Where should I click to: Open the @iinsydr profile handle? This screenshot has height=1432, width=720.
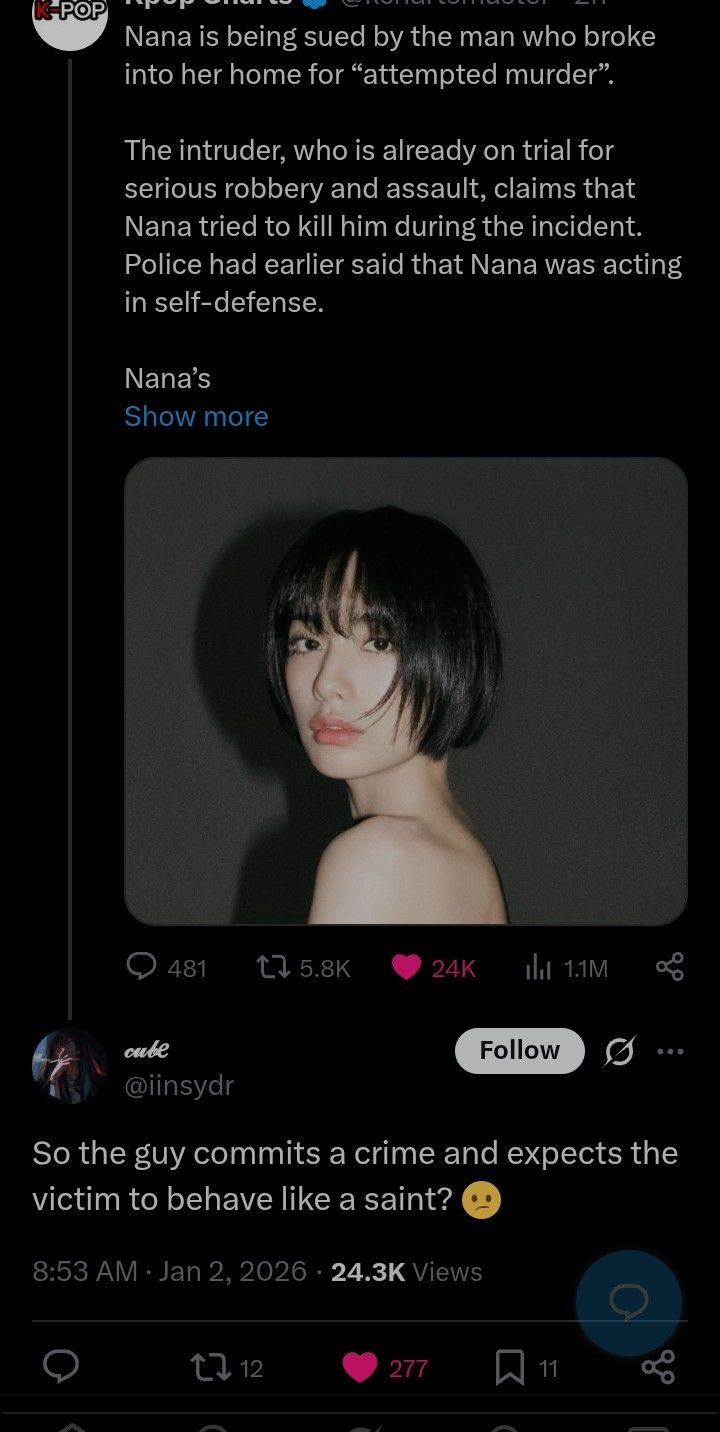tap(179, 1085)
